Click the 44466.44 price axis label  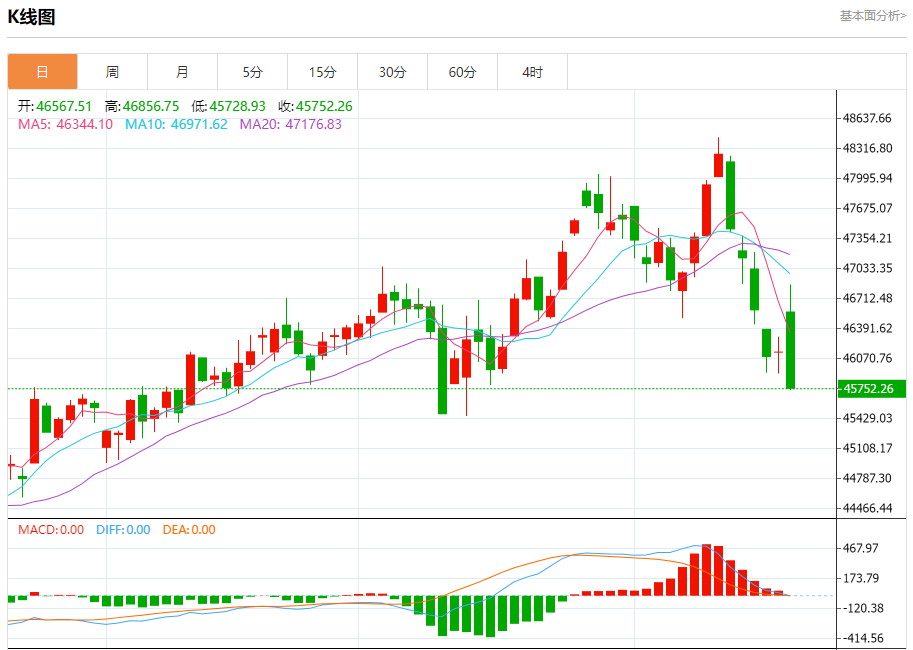tap(867, 508)
